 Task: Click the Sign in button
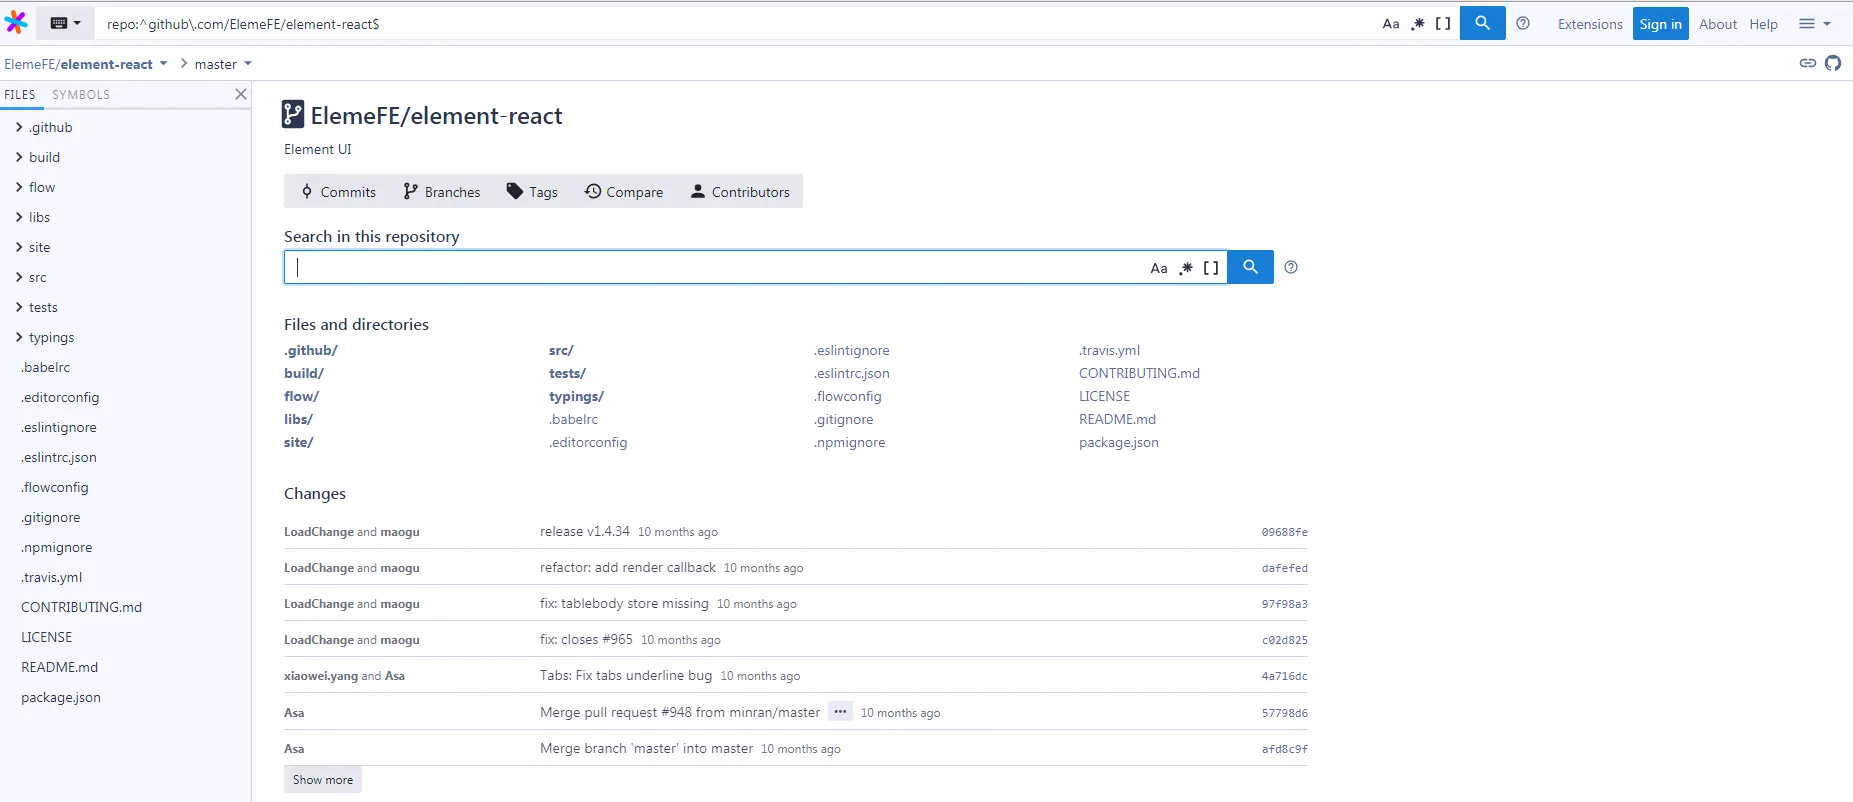pyautogui.click(x=1660, y=24)
